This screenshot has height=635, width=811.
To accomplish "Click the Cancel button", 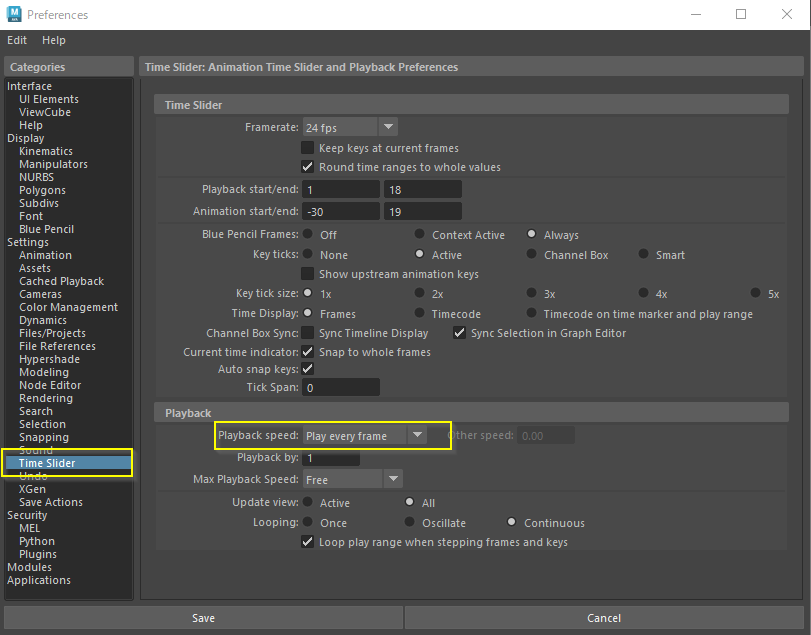I will 604,618.
